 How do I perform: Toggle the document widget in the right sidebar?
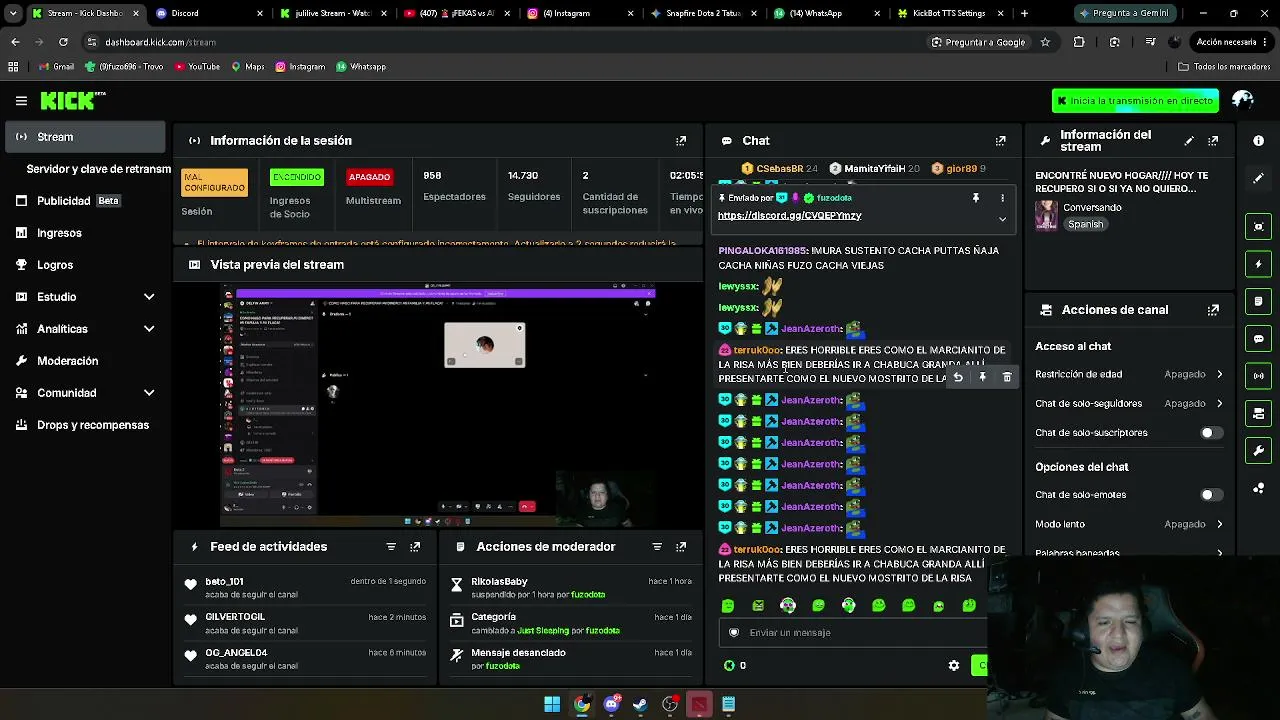coord(1259,301)
